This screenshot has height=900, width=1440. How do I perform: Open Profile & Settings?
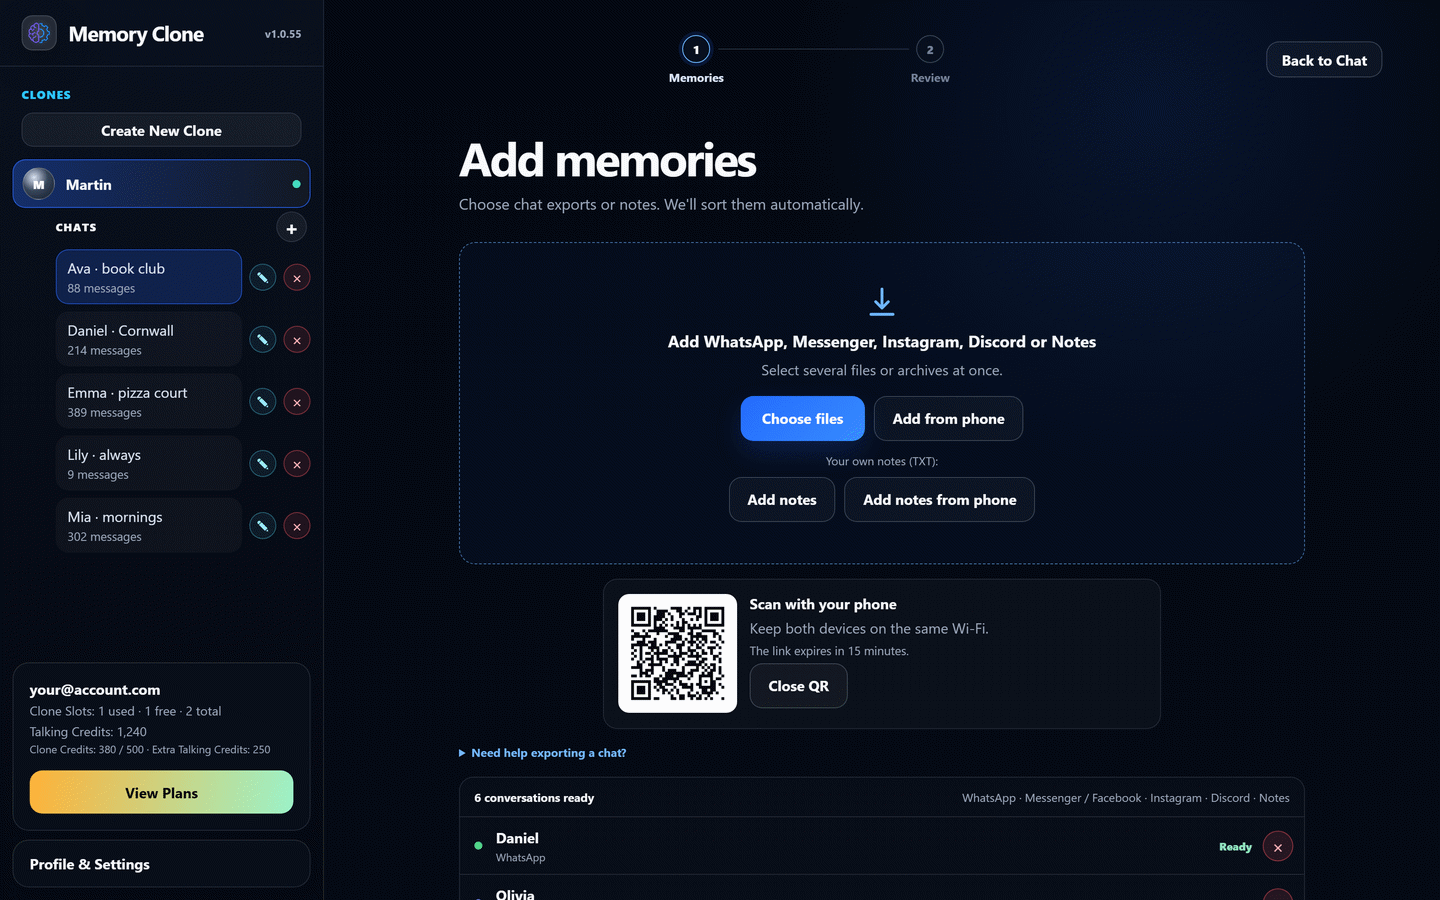161,864
